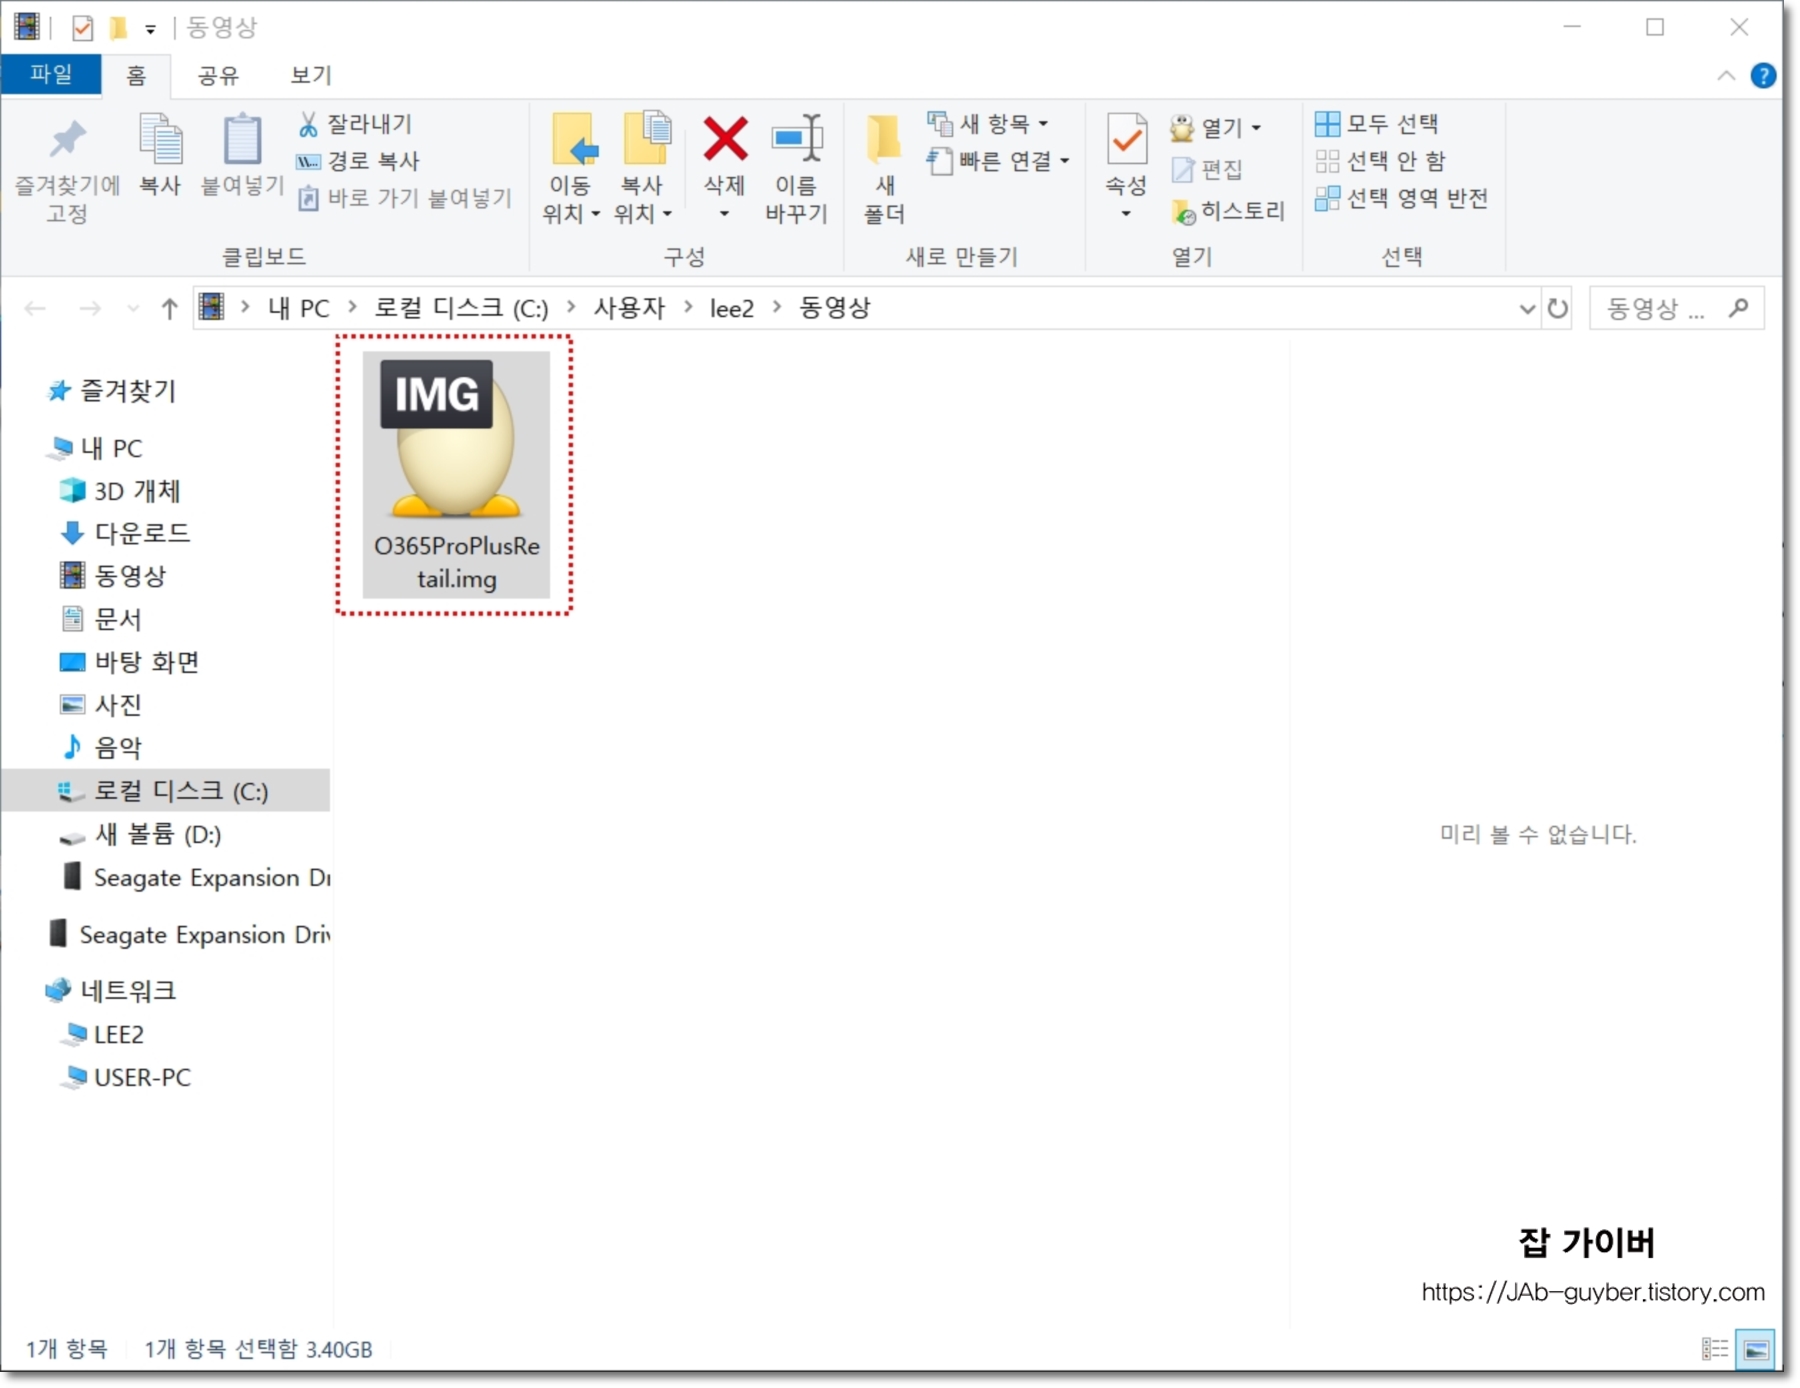Screen dimensions: 1800x1388
Task: Collapse the ribbon with chevron
Action: point(1726,75)
